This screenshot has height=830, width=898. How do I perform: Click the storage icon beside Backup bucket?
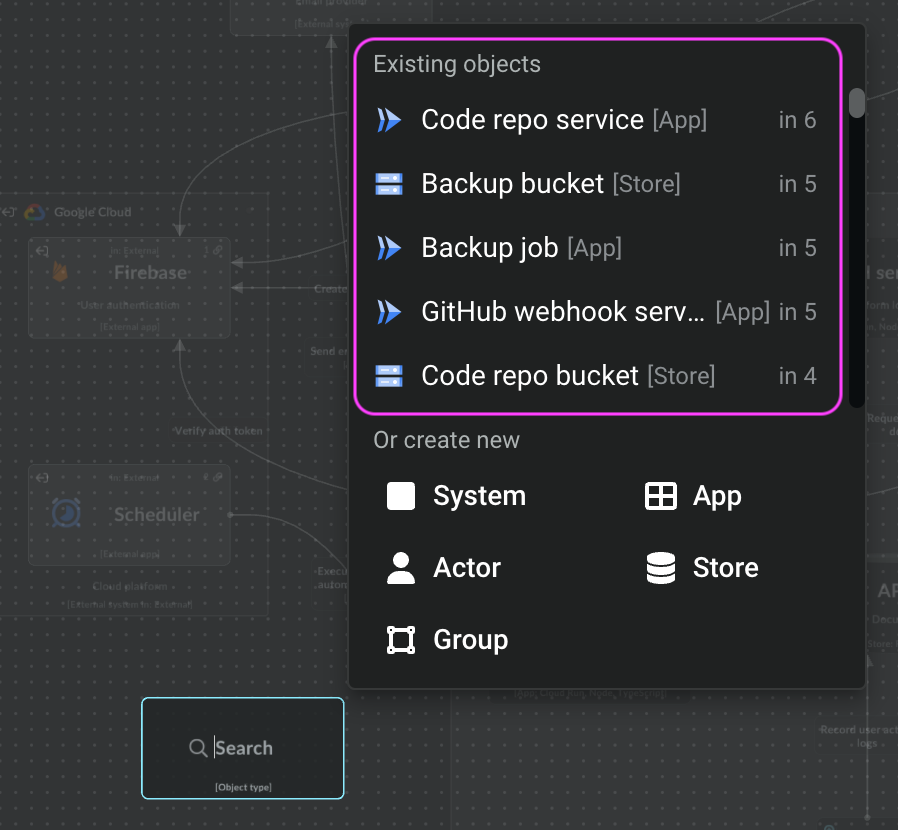click(x=388, y=184)
